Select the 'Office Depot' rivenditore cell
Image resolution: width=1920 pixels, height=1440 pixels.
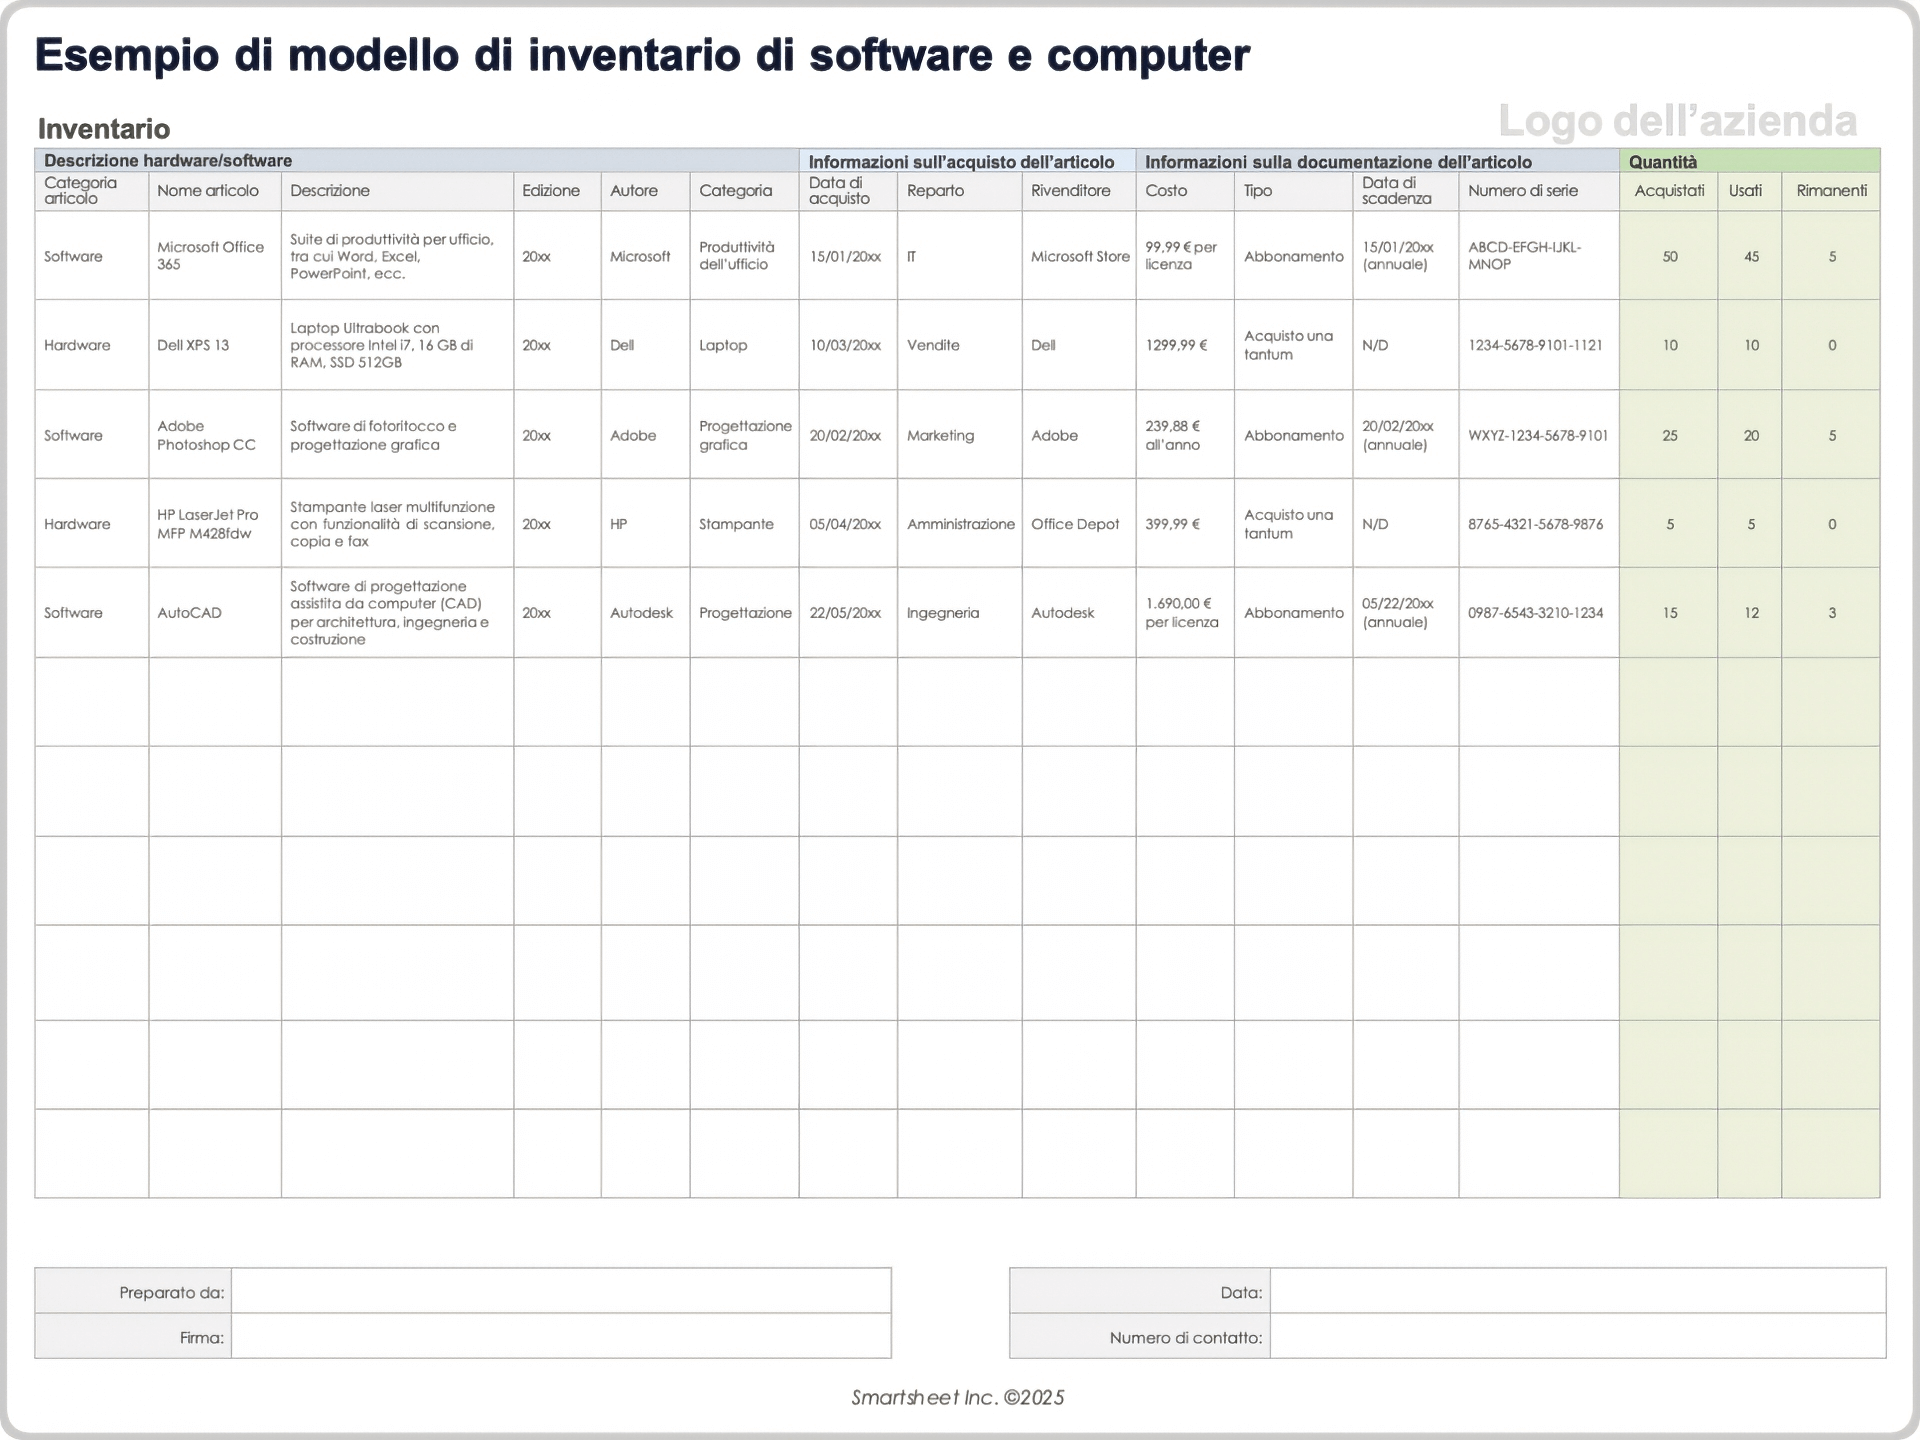tap(1077, 523)
